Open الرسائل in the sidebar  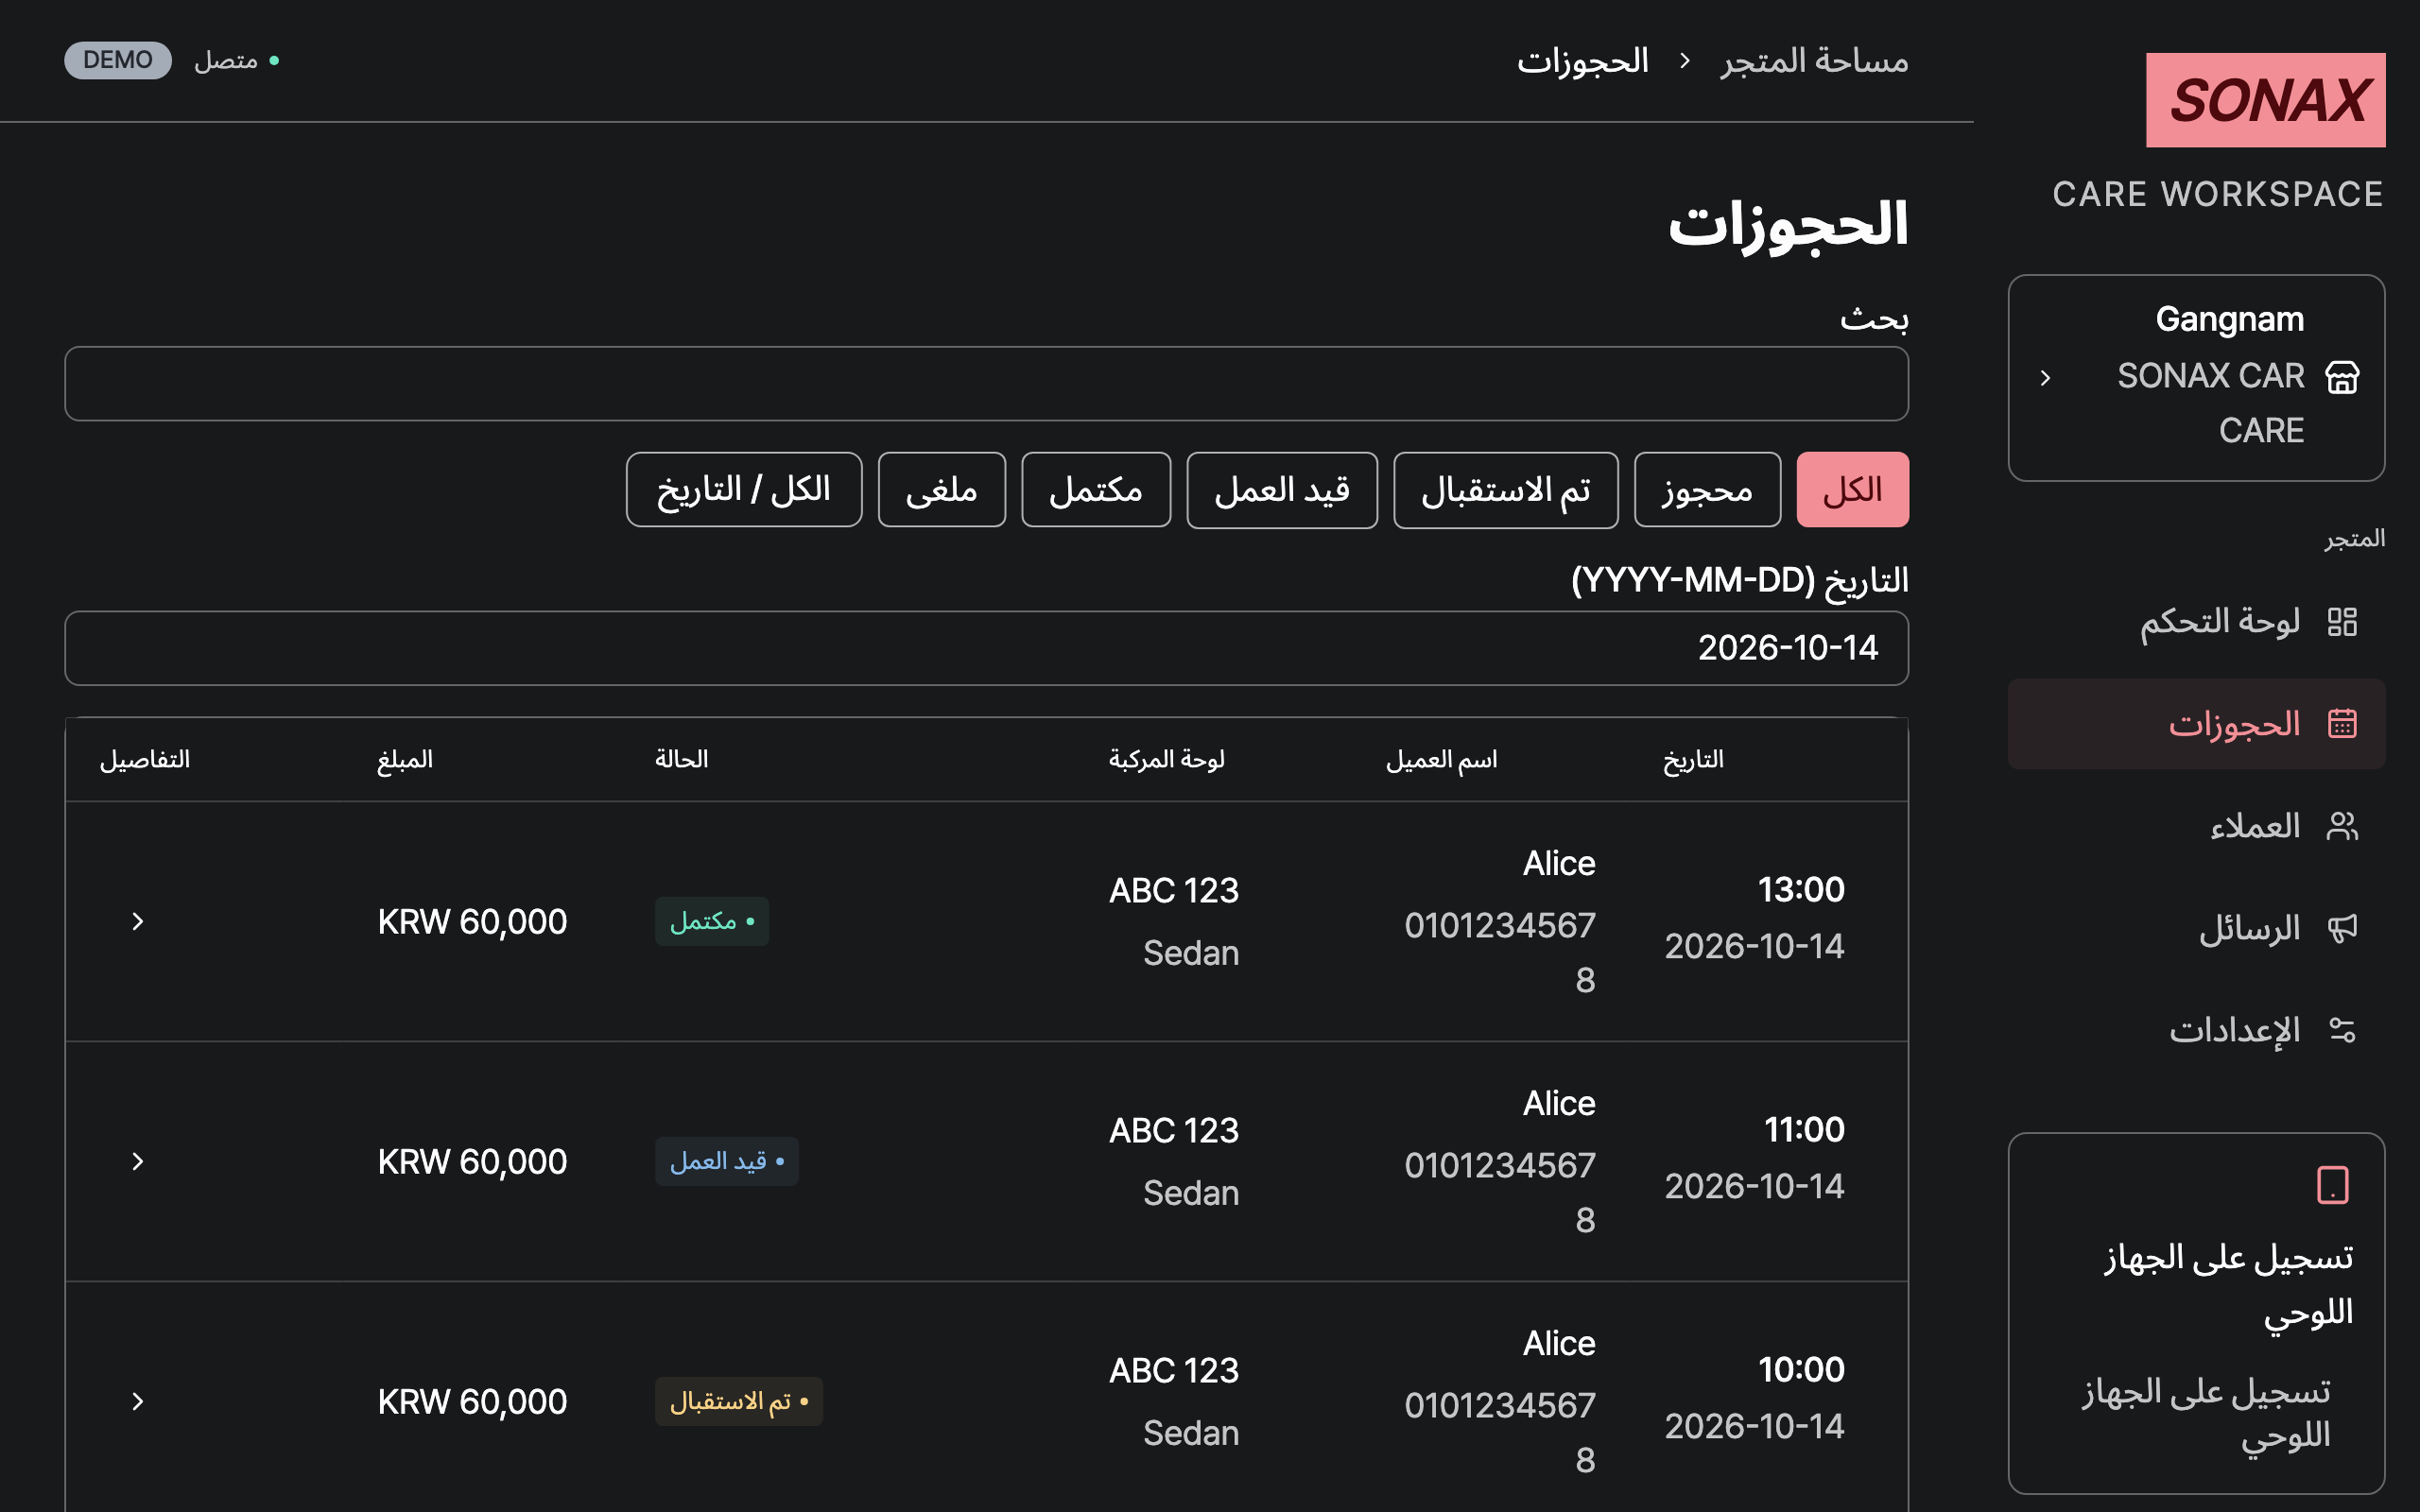[x=2196, y=929]
